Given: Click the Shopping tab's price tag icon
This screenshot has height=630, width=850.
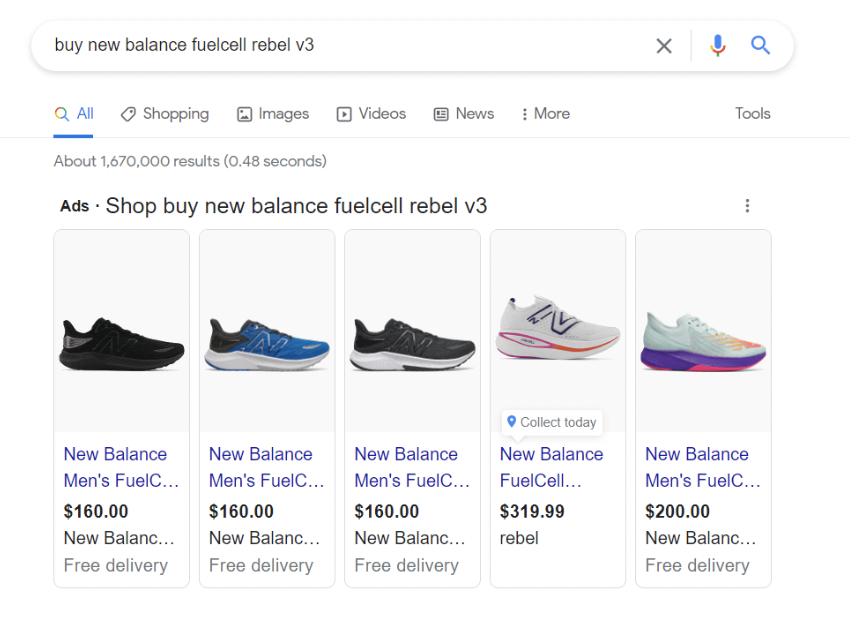Looking at the screenshot, I should 129,114.
